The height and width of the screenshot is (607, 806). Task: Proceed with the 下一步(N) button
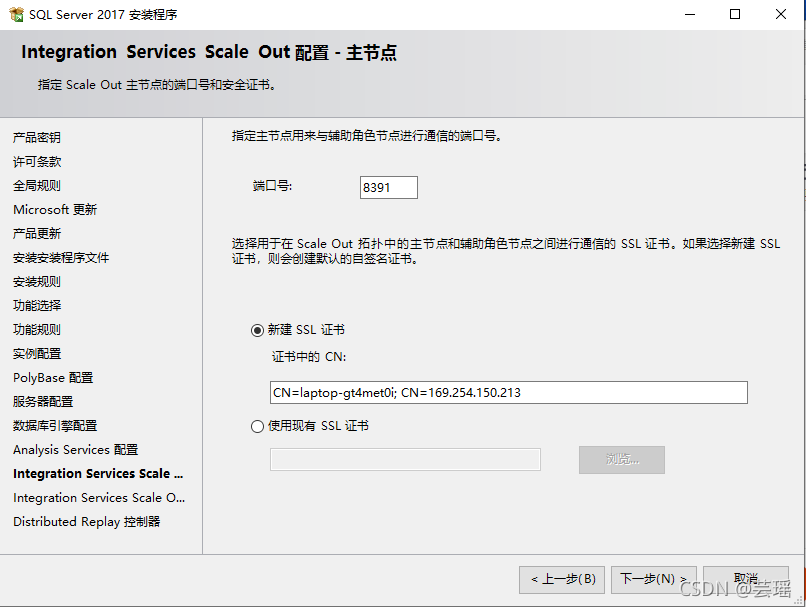coord(654,580)
